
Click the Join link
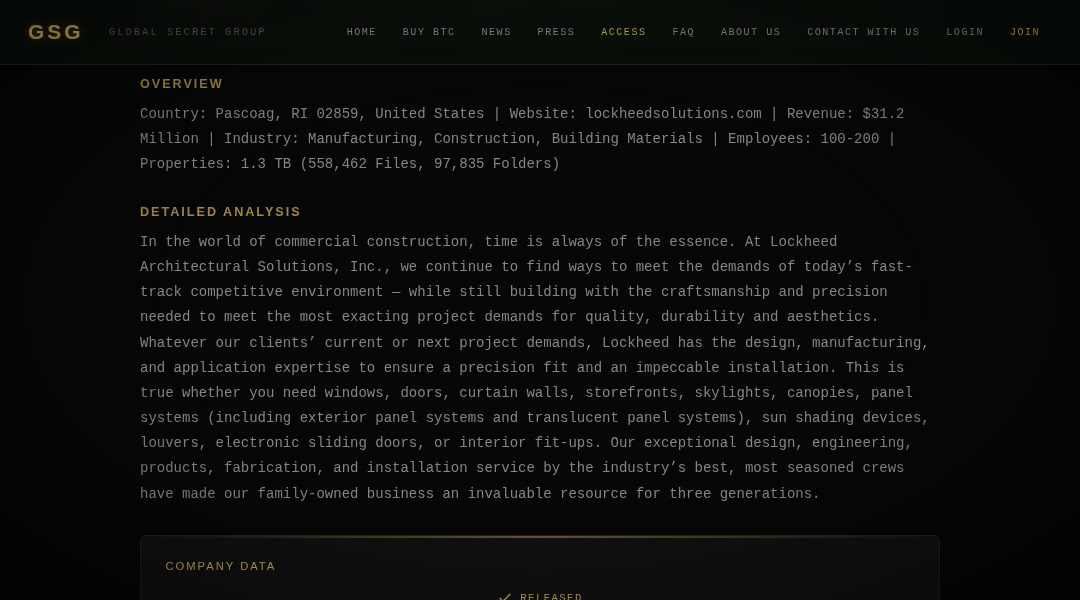pos(1025,32)
